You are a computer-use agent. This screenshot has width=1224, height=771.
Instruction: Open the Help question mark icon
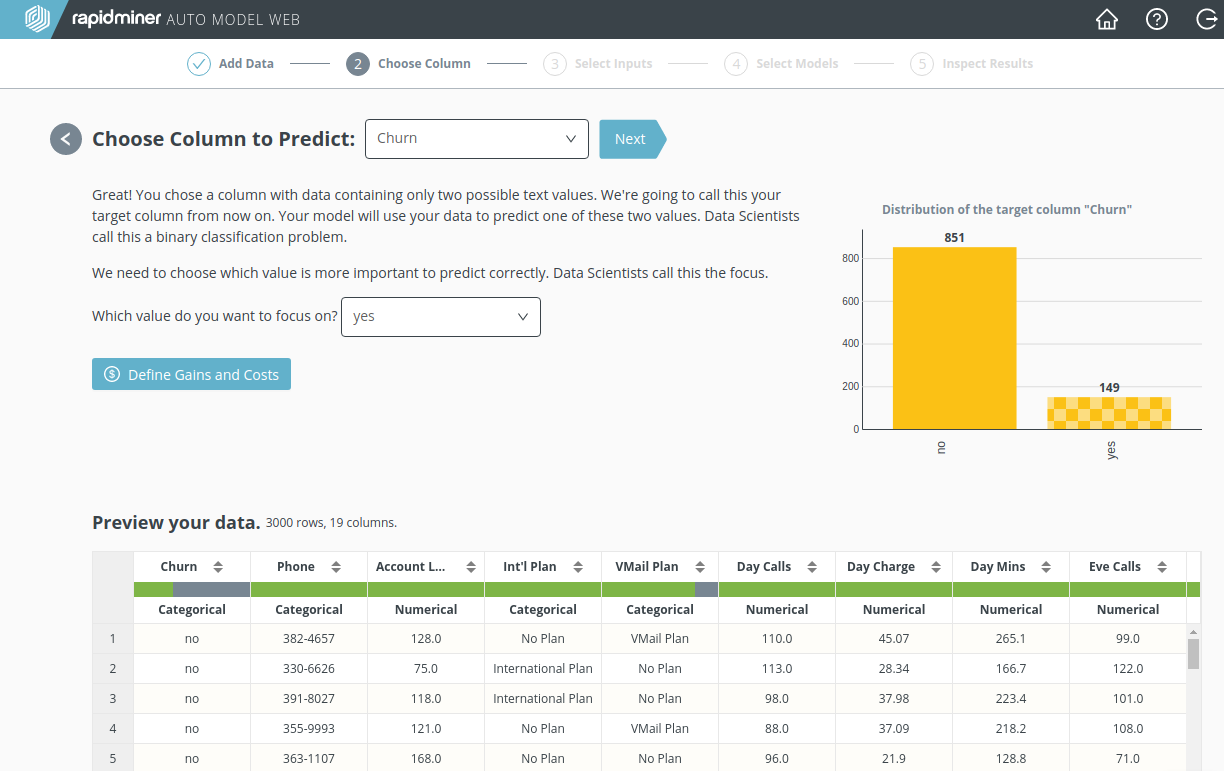[x=1156, y=19]
